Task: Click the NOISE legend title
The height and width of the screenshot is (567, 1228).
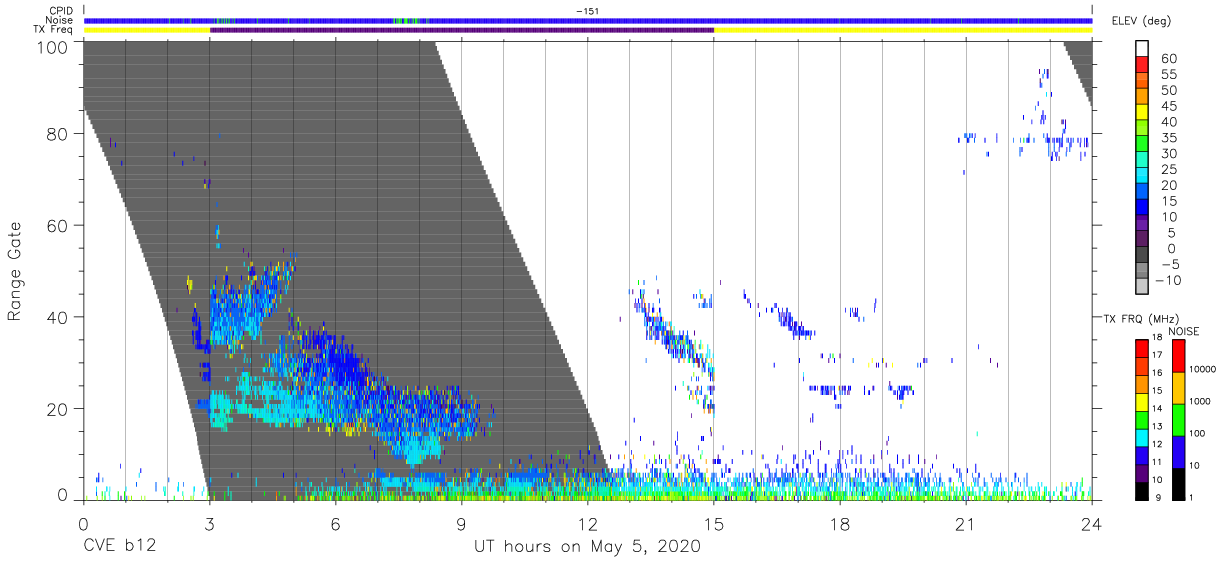Action: [x=1184, y=331]
